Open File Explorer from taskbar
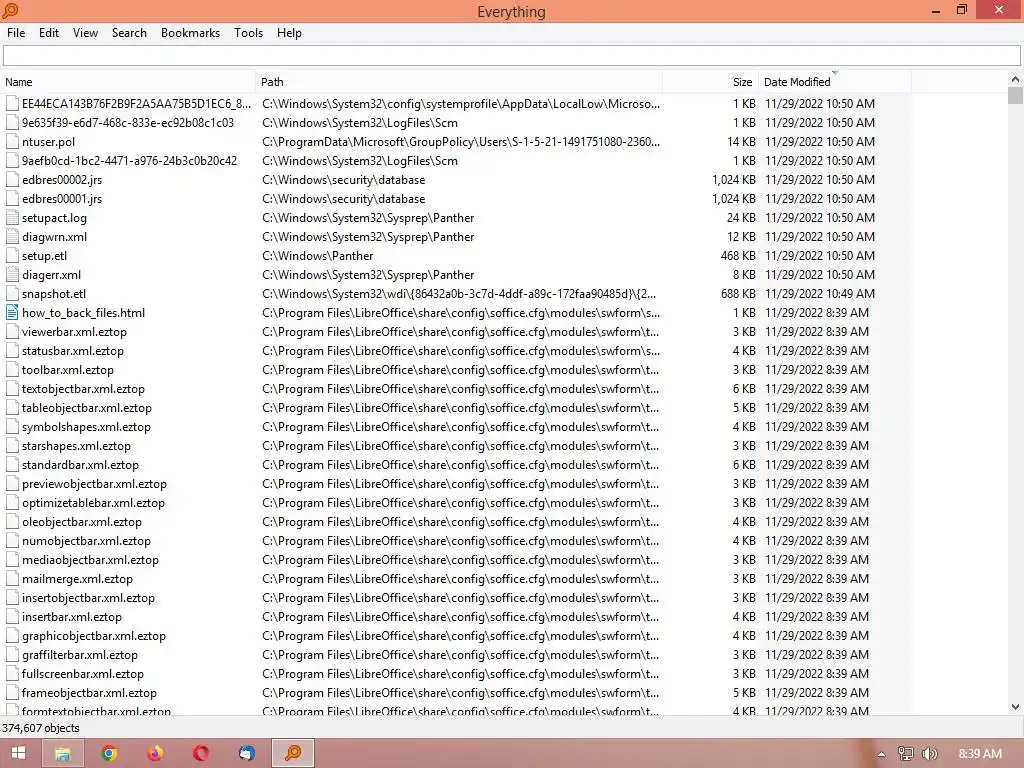 (x=63, y=753)
